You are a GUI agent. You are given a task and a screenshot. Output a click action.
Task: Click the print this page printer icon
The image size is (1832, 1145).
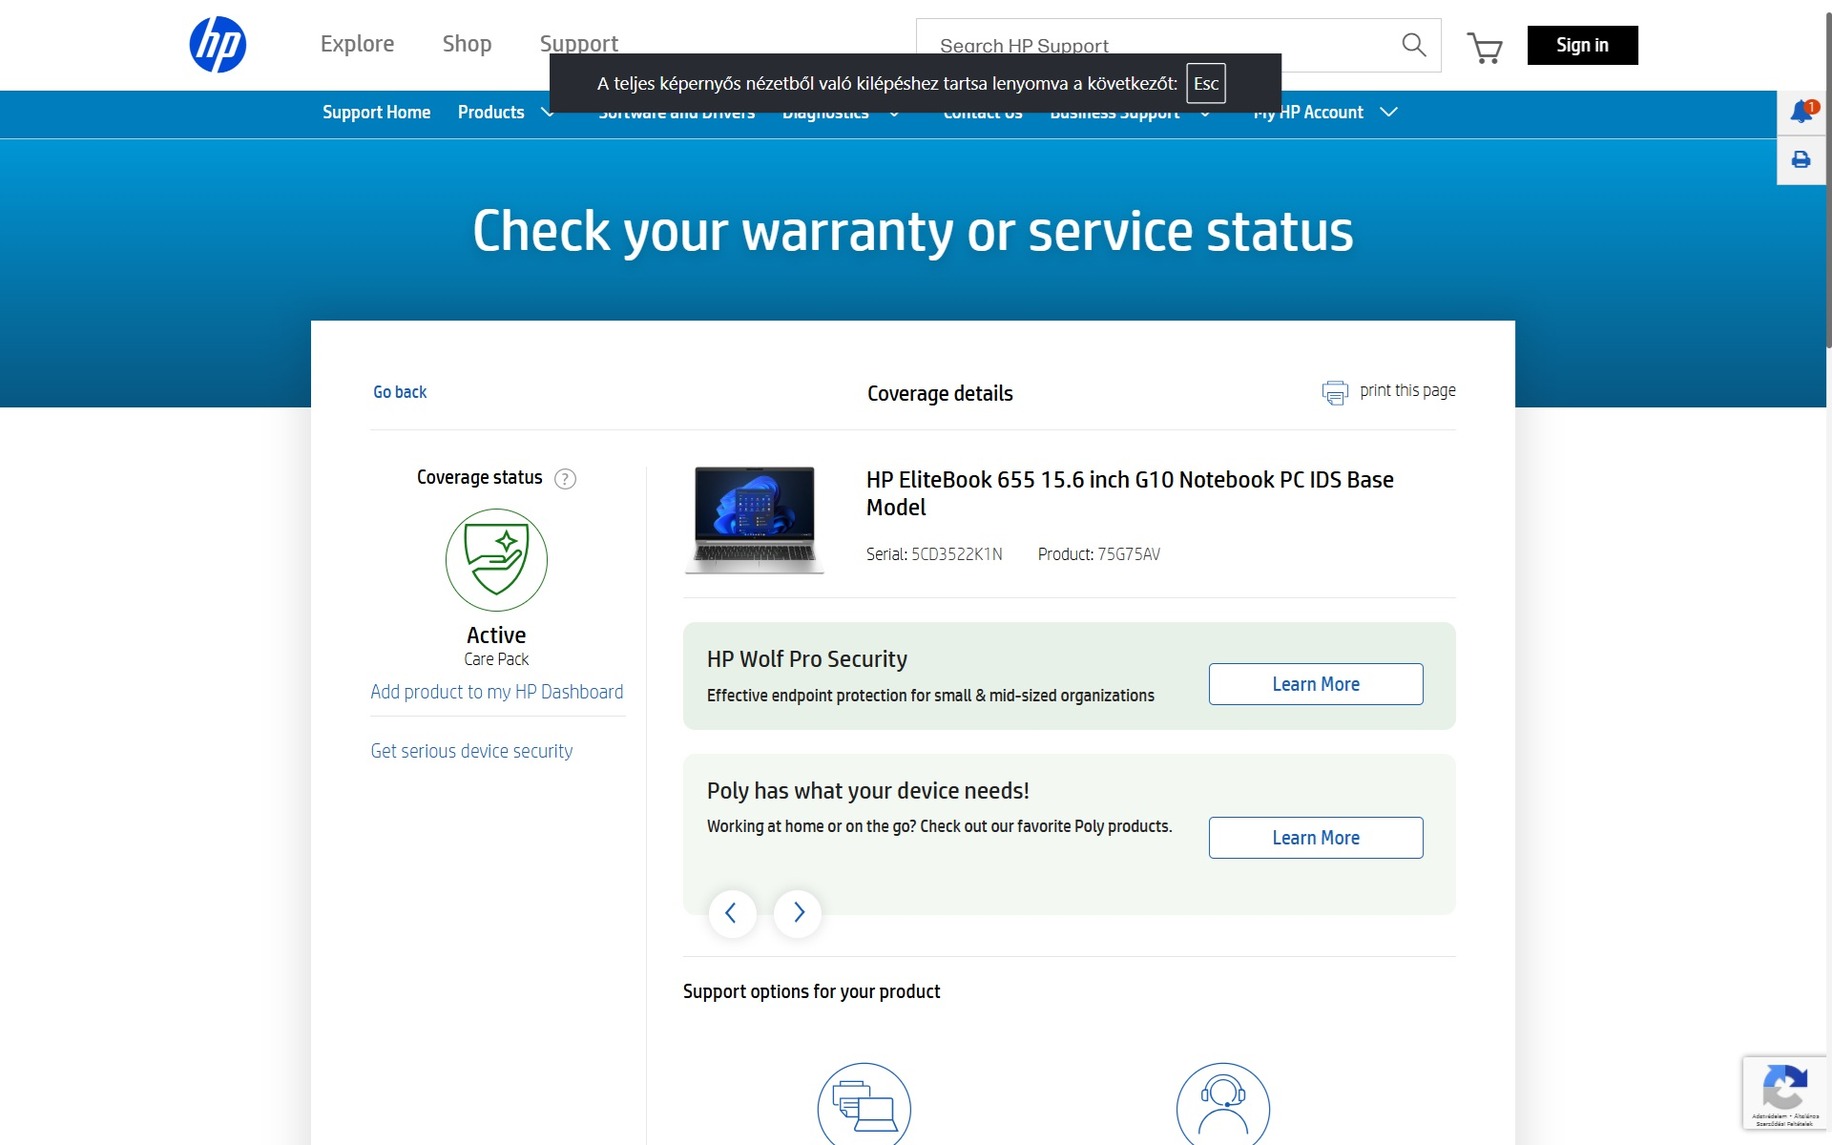coord(1335,392)
